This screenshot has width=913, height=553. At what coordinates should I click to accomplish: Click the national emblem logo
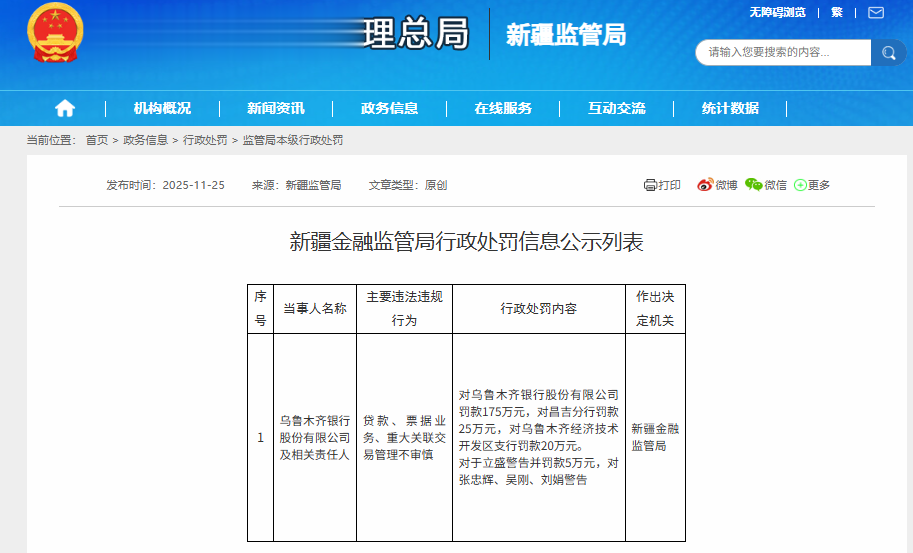pyautogui.click(x=55, y=33)
